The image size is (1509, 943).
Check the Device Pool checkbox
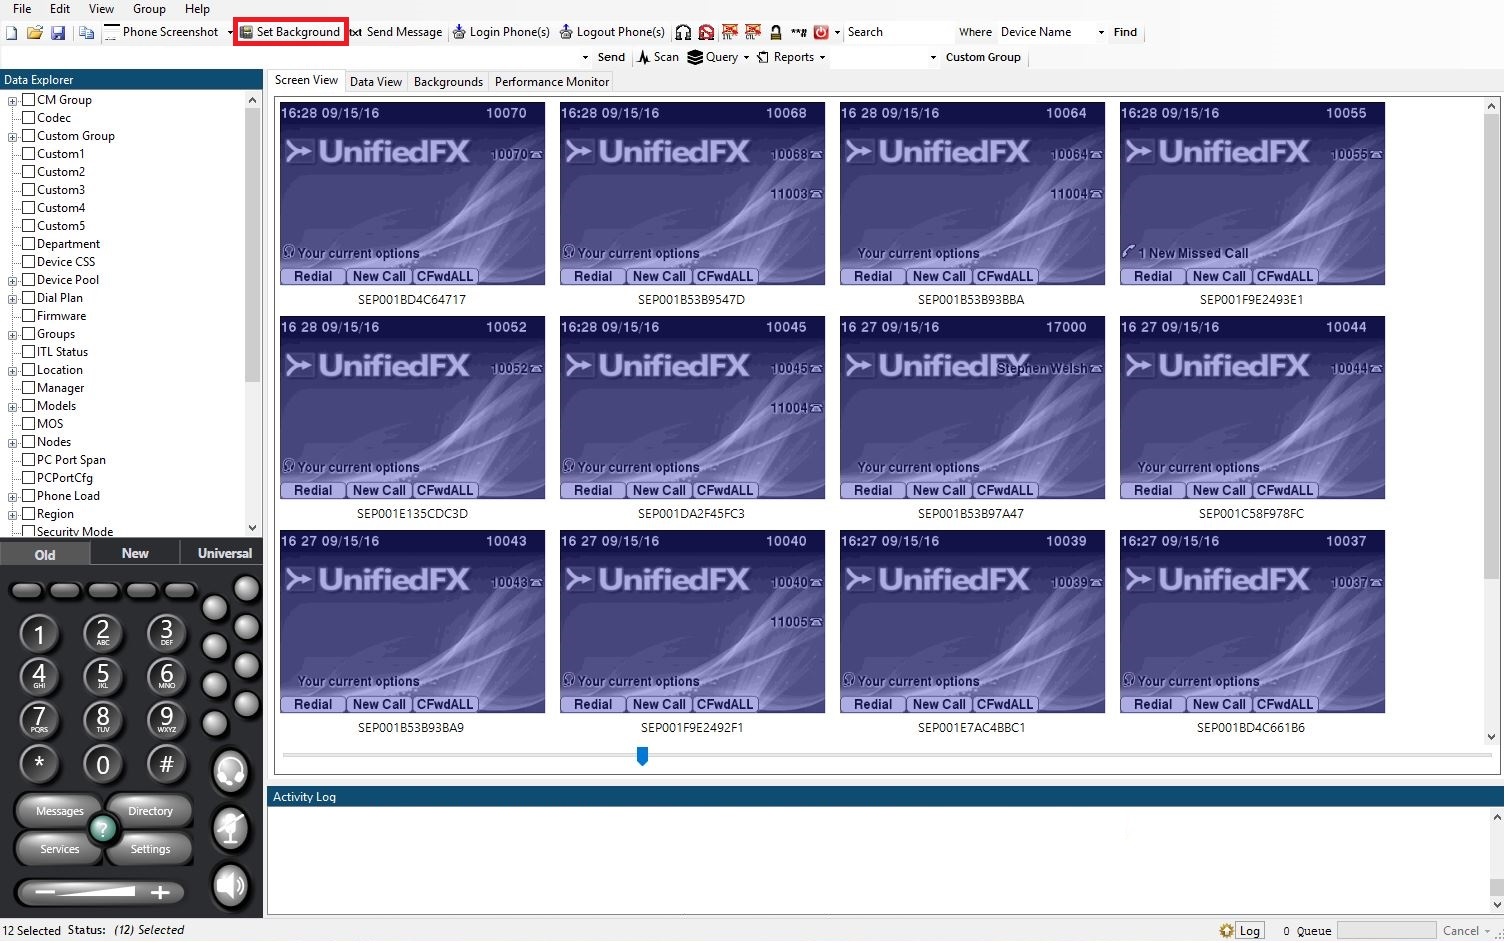click(29, 280)
